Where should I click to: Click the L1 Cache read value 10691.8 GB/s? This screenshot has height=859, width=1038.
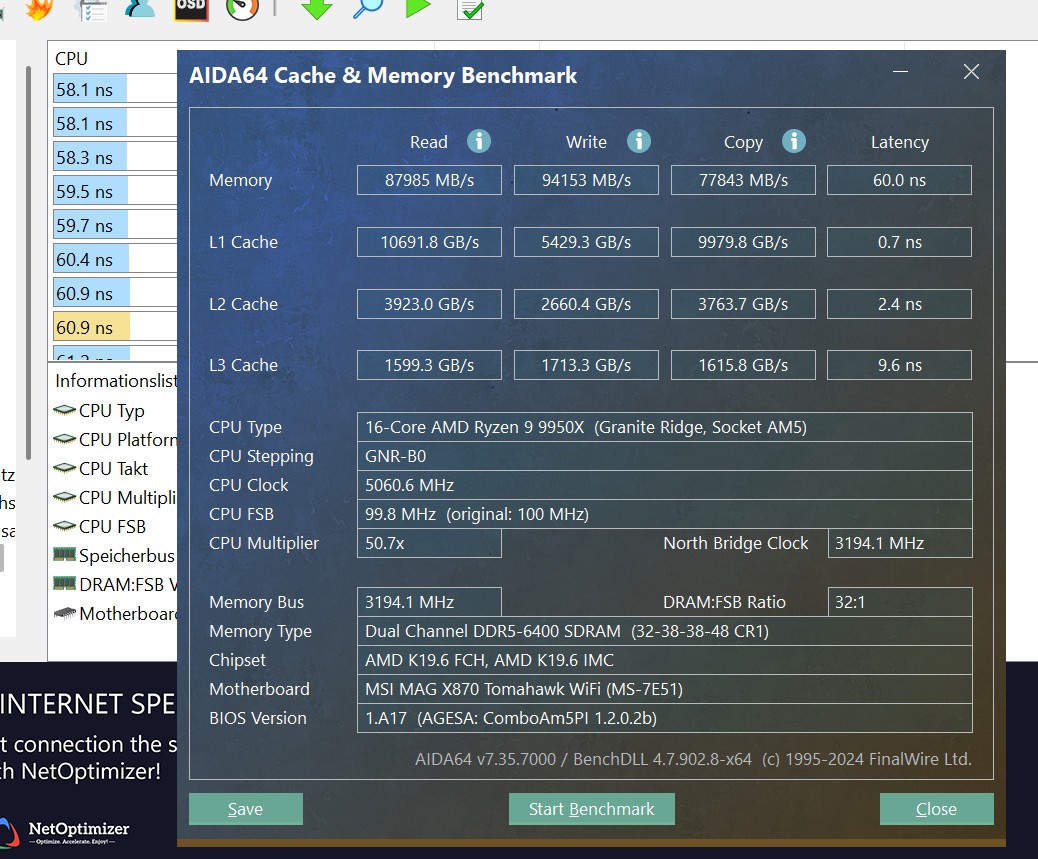point(429,242)
